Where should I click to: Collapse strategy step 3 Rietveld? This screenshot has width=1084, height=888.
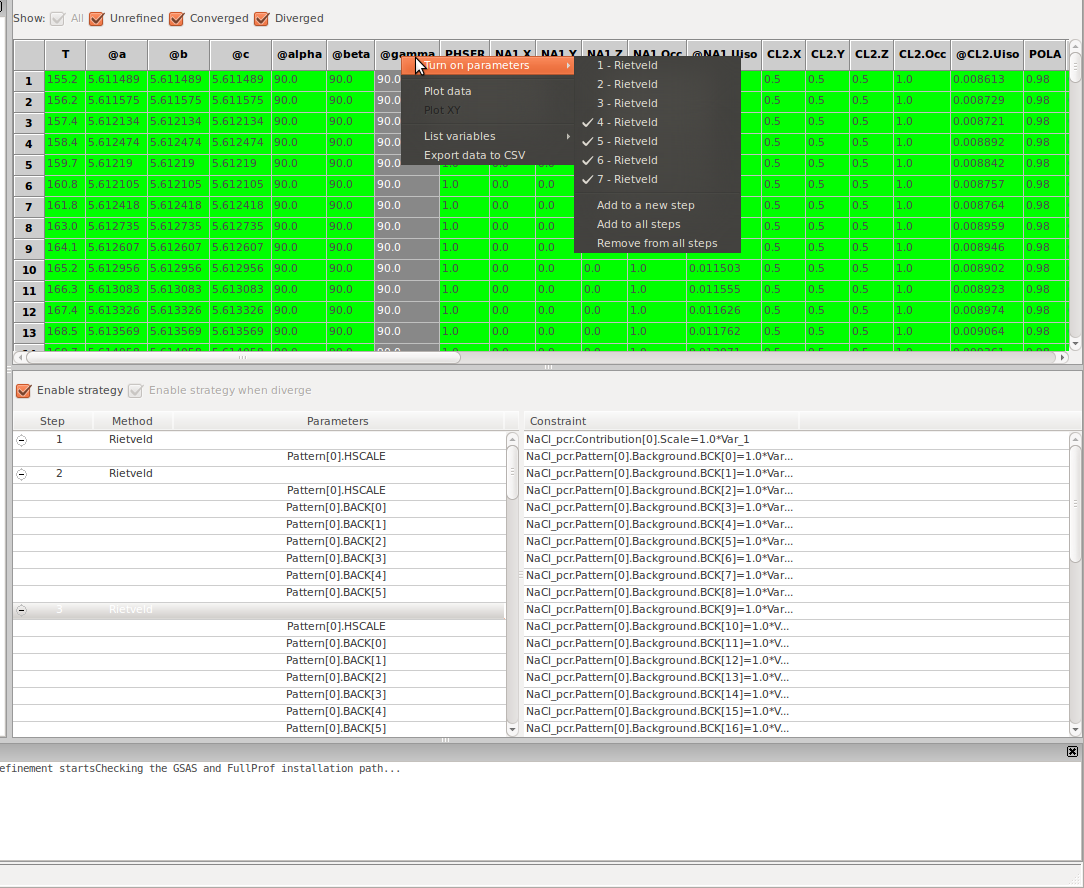21,610
